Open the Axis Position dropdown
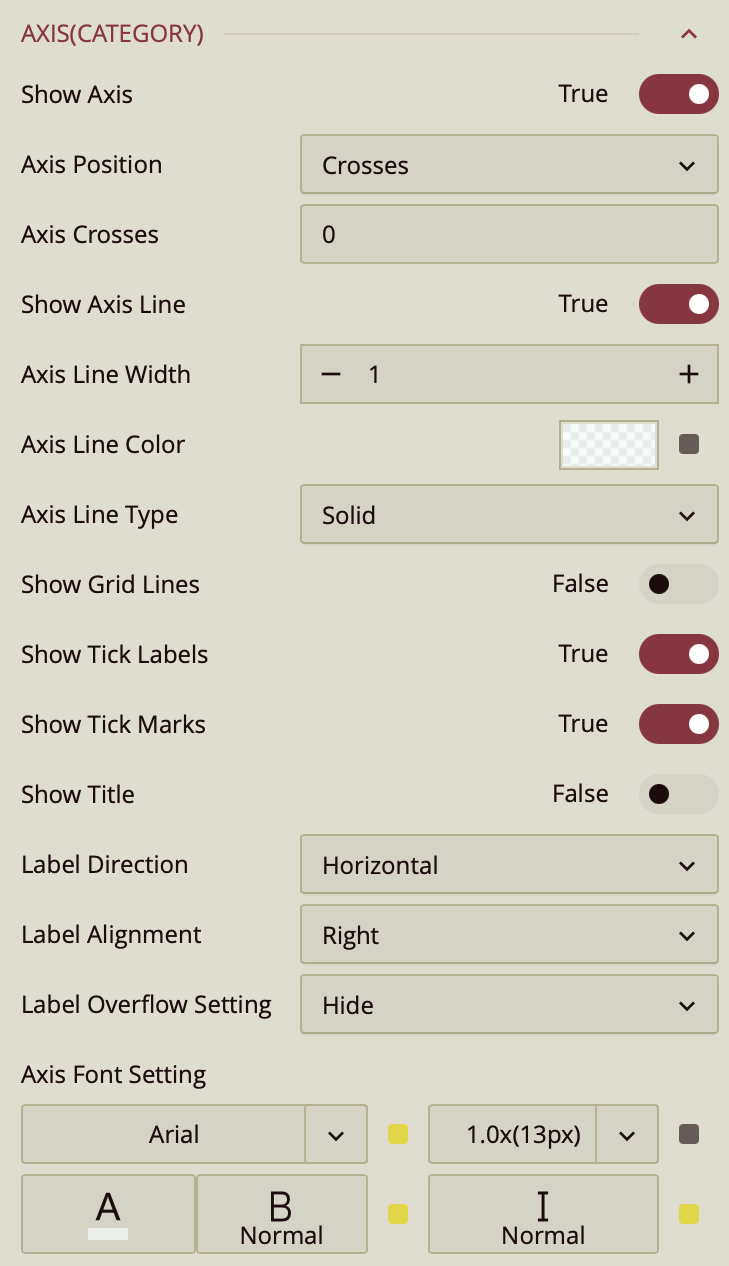This screenshot has width=729, height=1266. click(509, 165)
